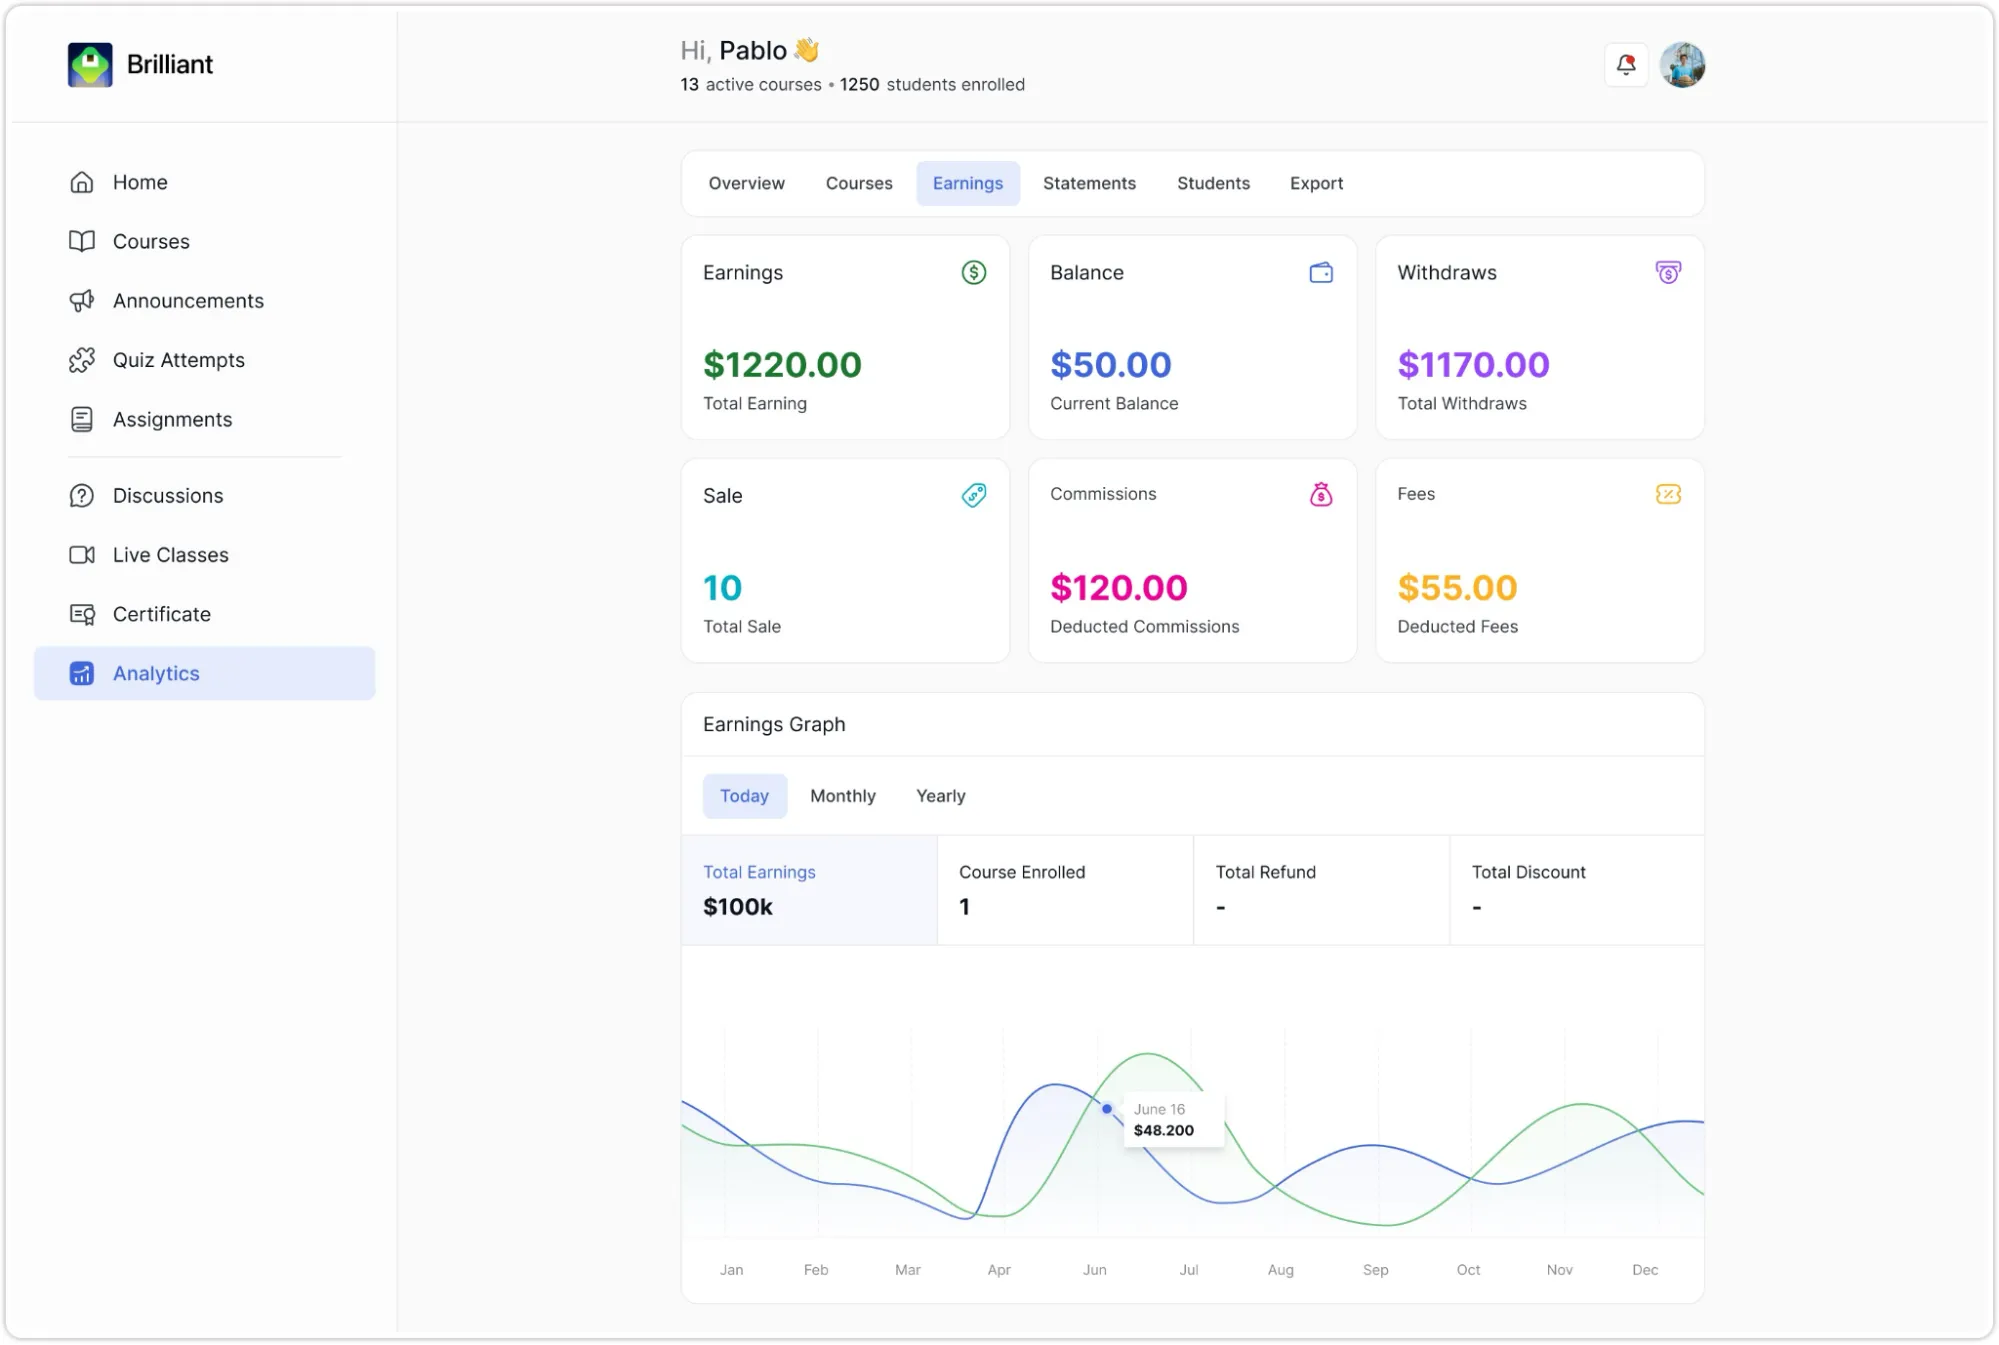1999x1345 pixels.
Task: Click the Analytics chart icon
Action: click(x=82, y=674)
